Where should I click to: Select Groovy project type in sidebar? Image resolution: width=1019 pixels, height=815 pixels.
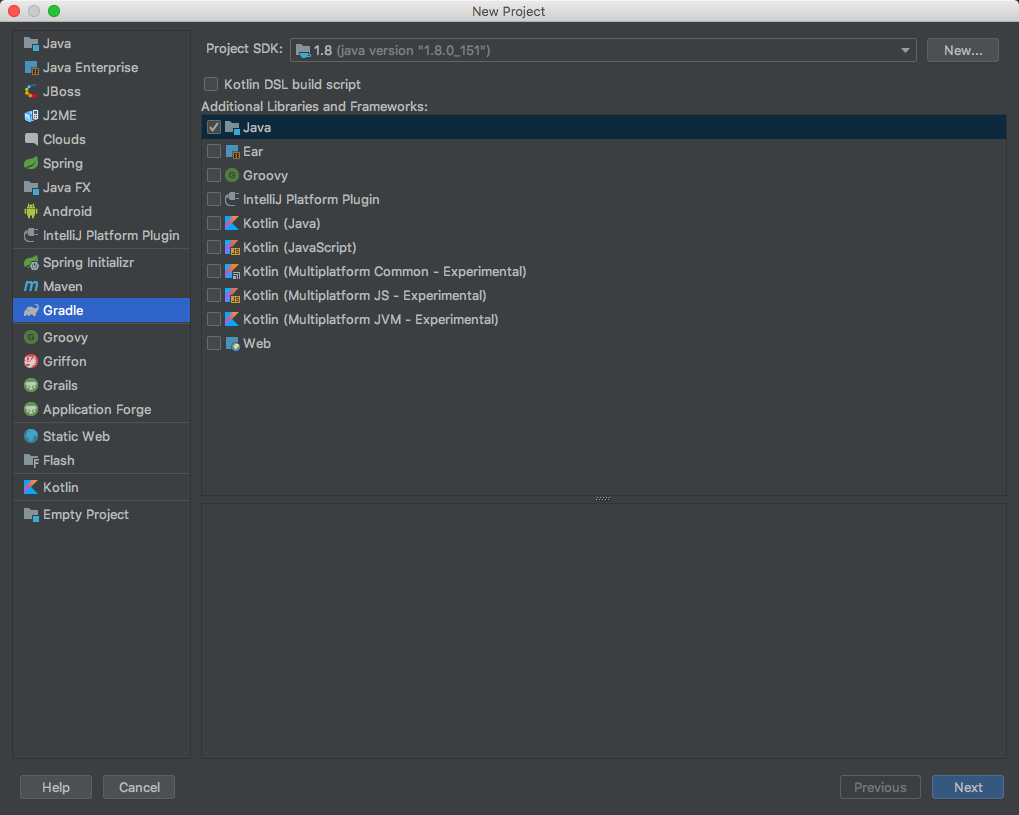tap(101, 337)
